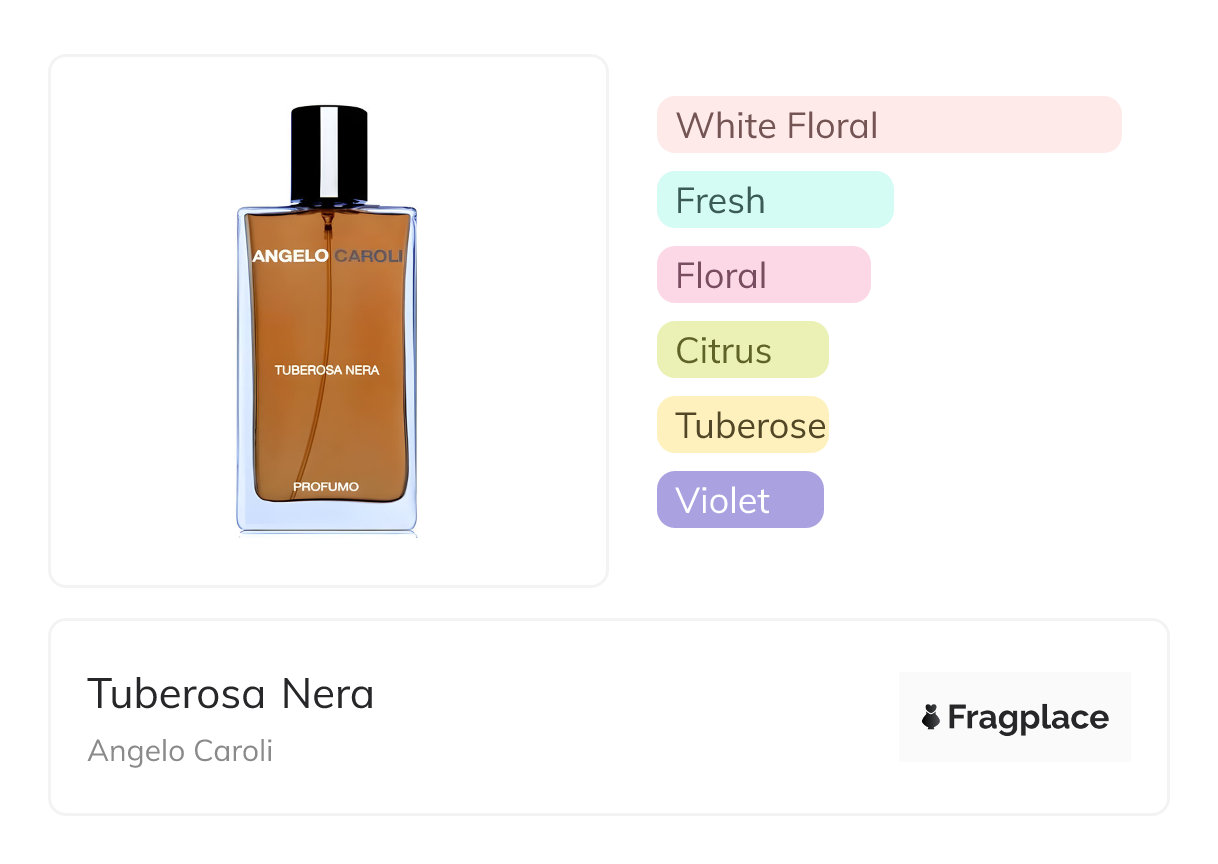Open the Tuberosa Nera fragrance title

click(x=231, y=694)
